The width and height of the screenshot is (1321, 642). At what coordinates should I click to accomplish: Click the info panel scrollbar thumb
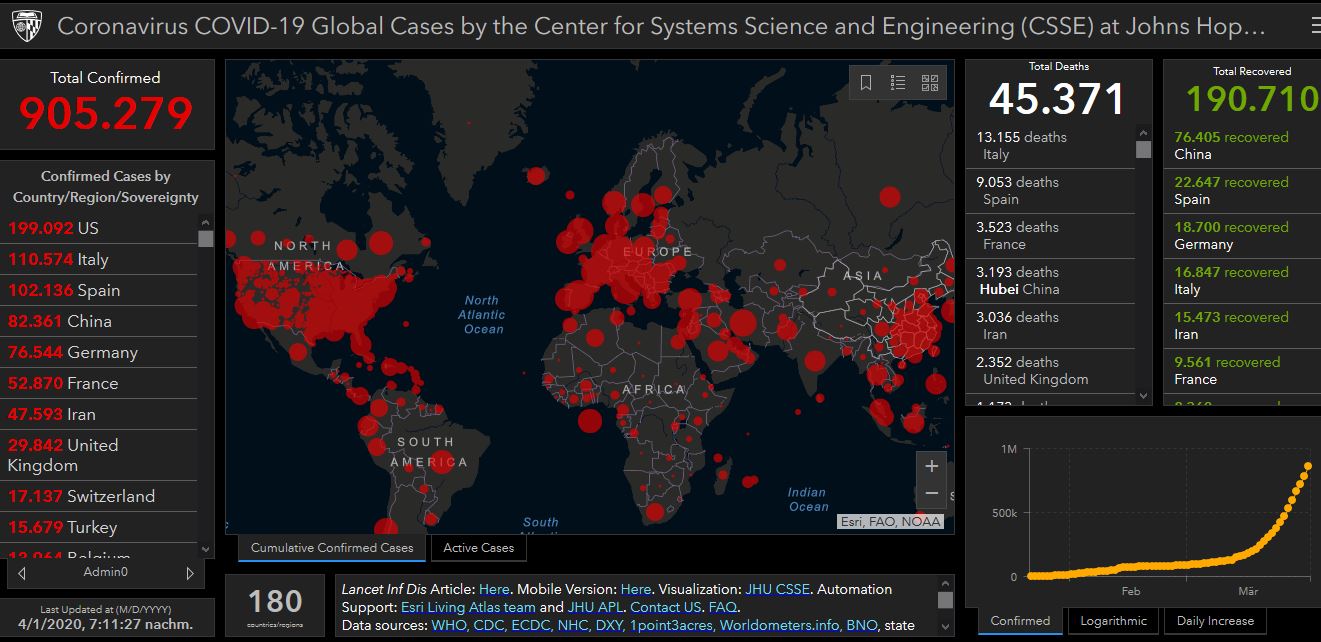(x=945, y=599)
